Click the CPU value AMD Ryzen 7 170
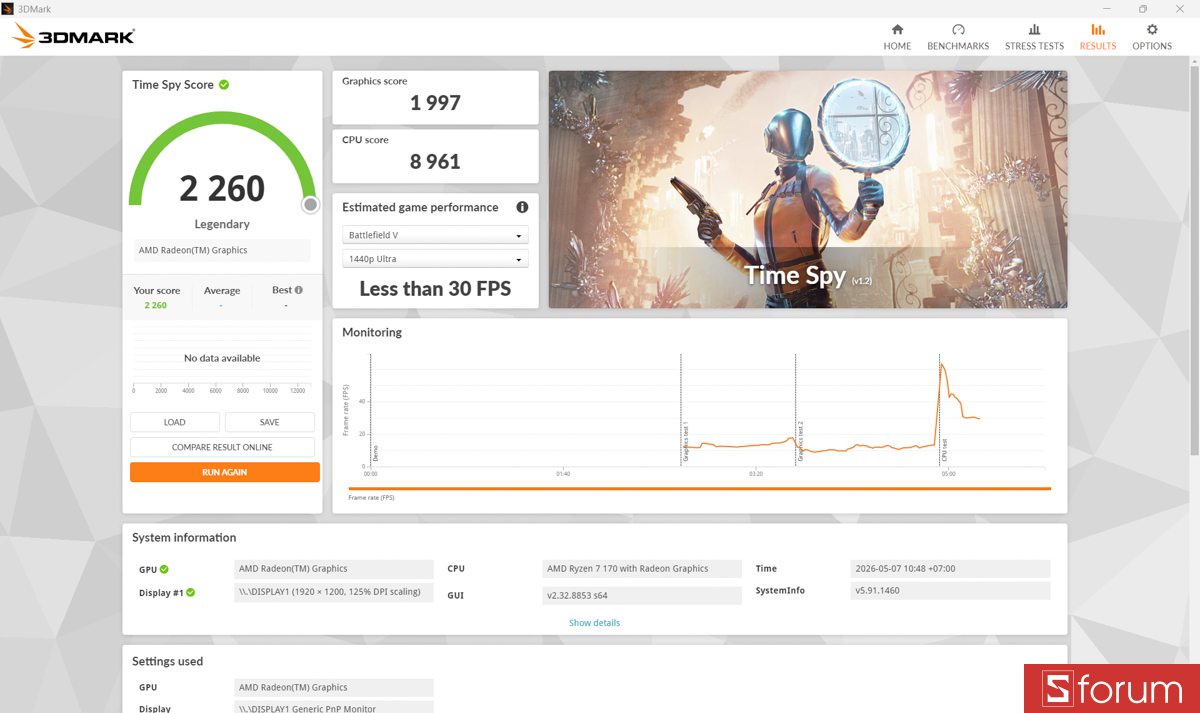Image resolution: width=1200 pixels, height=713 pixels. pyautogui.click(x=644, y=569)
